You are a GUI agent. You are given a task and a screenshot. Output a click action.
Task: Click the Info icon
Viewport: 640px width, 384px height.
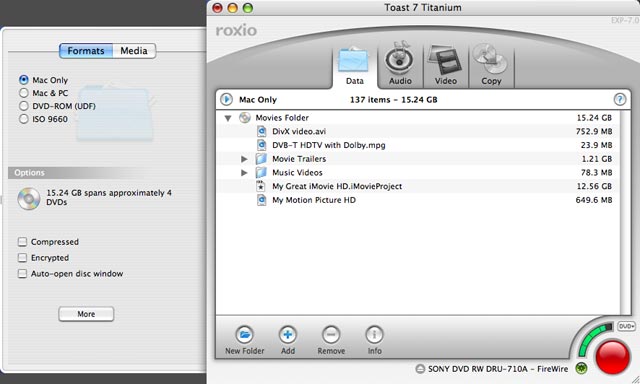pos(374,335)
